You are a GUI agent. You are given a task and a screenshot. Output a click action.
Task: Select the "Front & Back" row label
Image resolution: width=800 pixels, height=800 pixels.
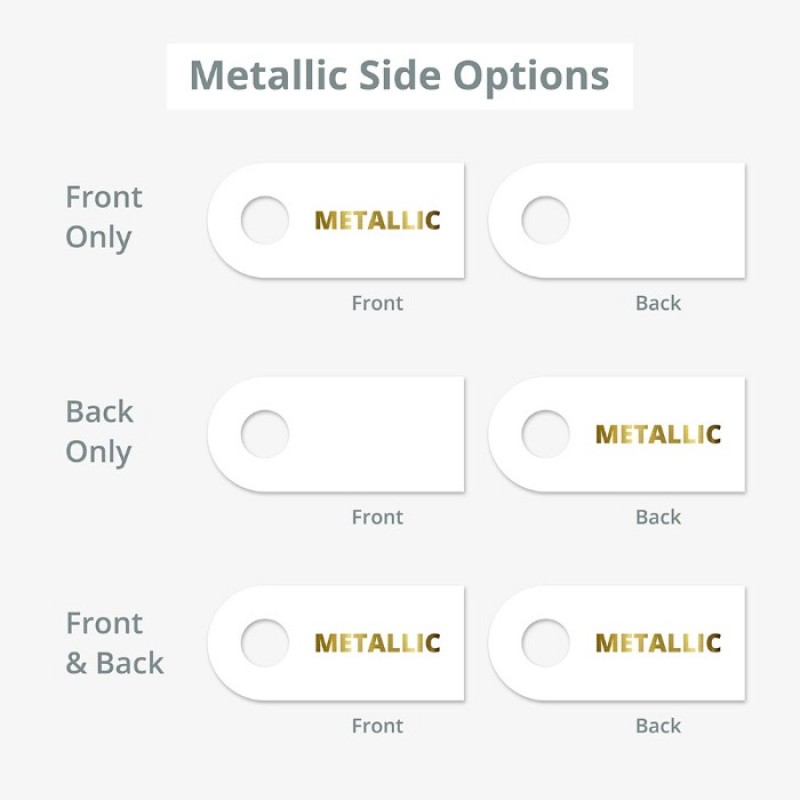coord(114,643)
